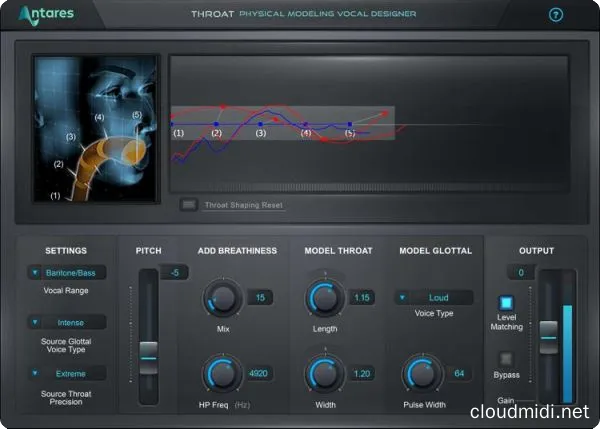Click the Width value field 1.20

(362, 374)
